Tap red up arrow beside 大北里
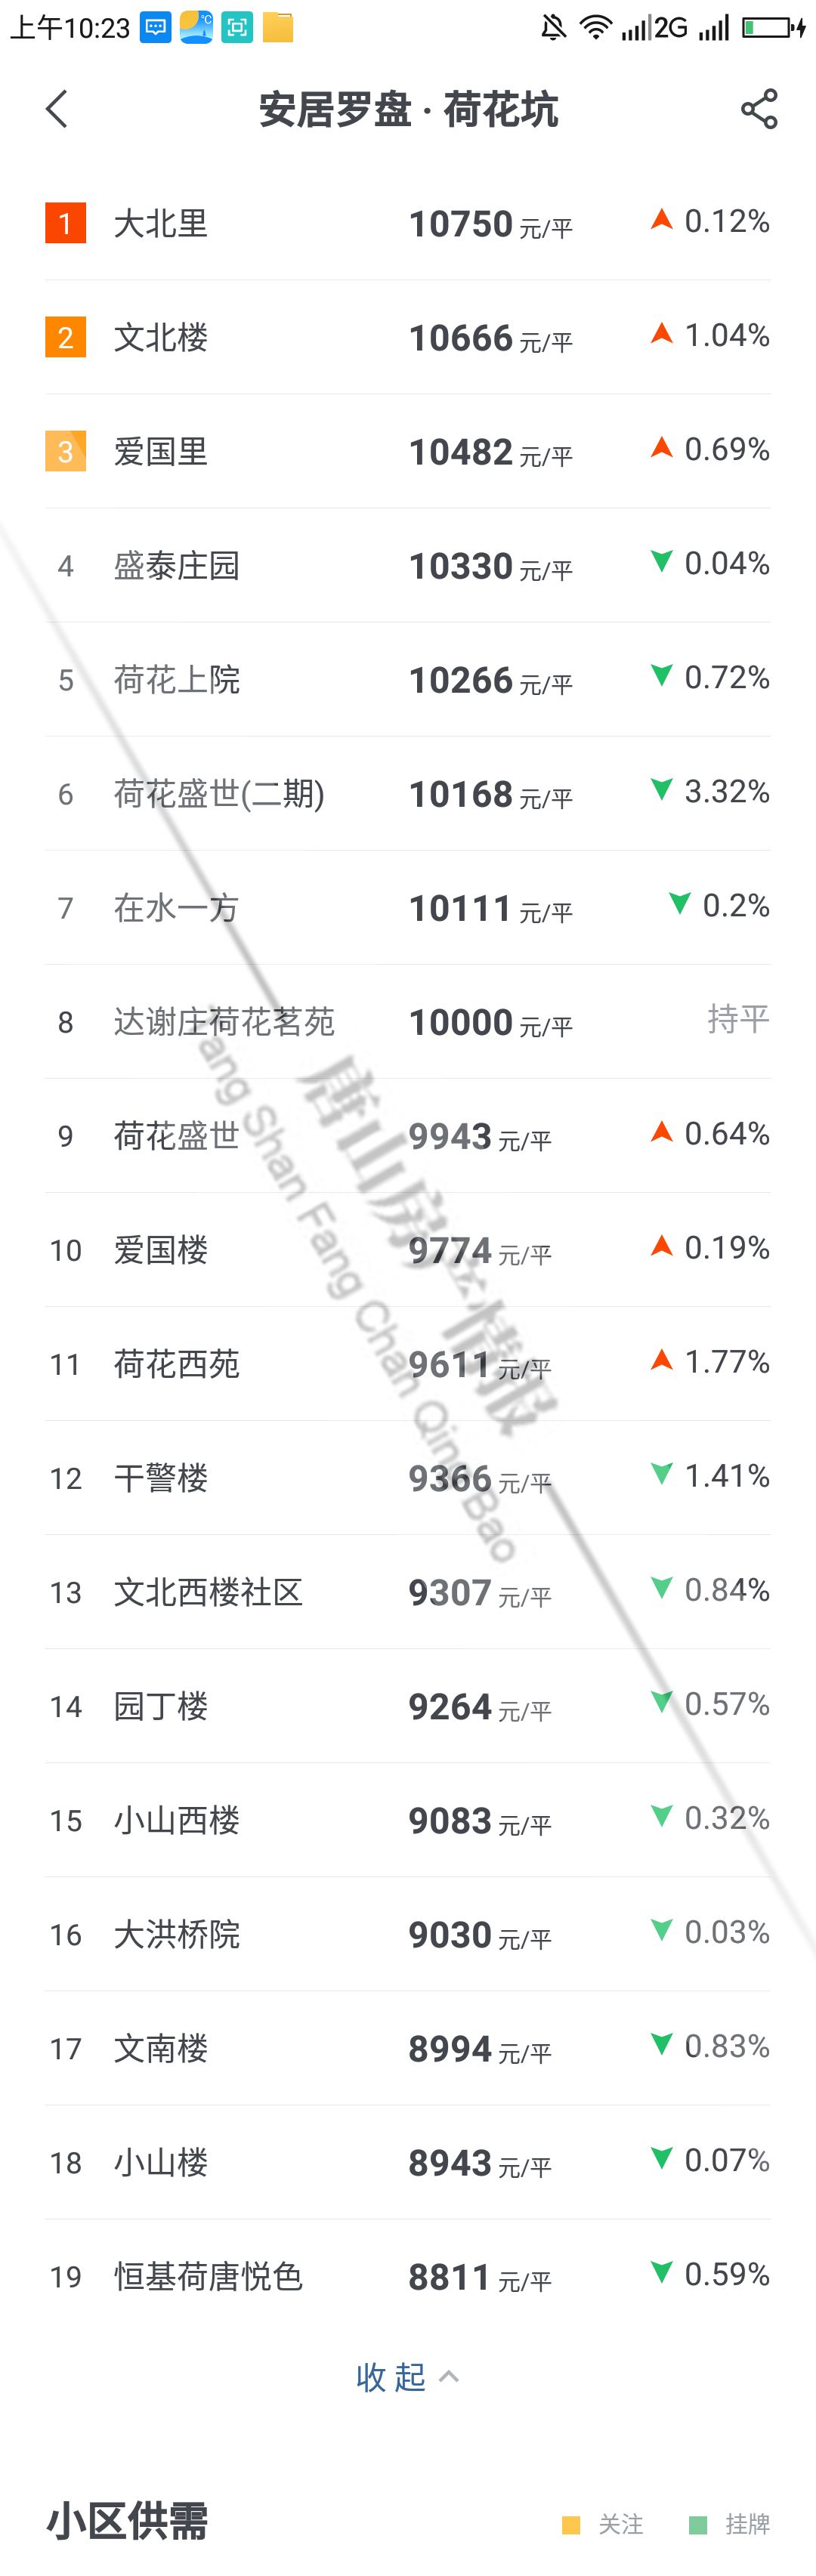The image size is (816, 2576). (661, 219)
